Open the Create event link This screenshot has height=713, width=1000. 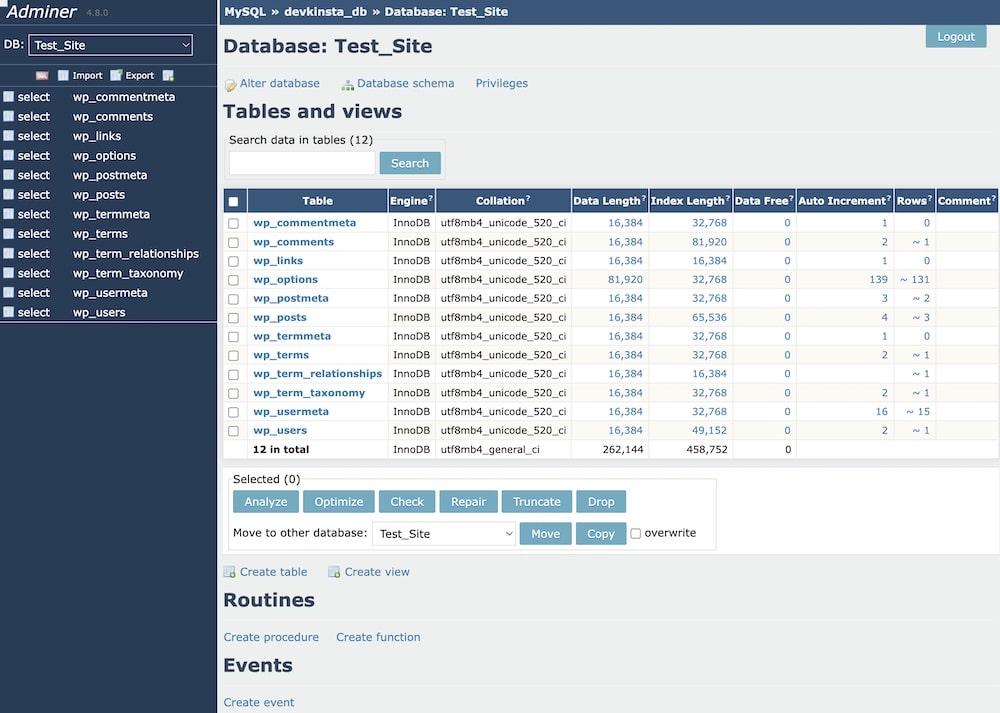(x=259, y=702)
